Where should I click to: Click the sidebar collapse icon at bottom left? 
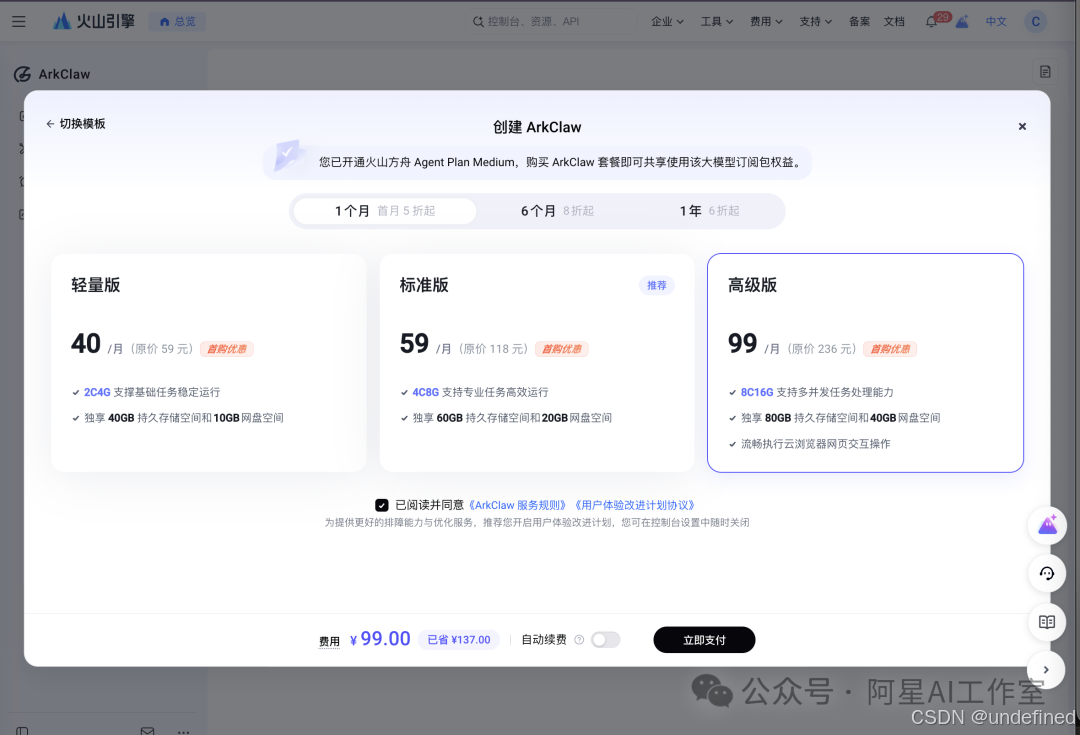[x=22, y=730]
